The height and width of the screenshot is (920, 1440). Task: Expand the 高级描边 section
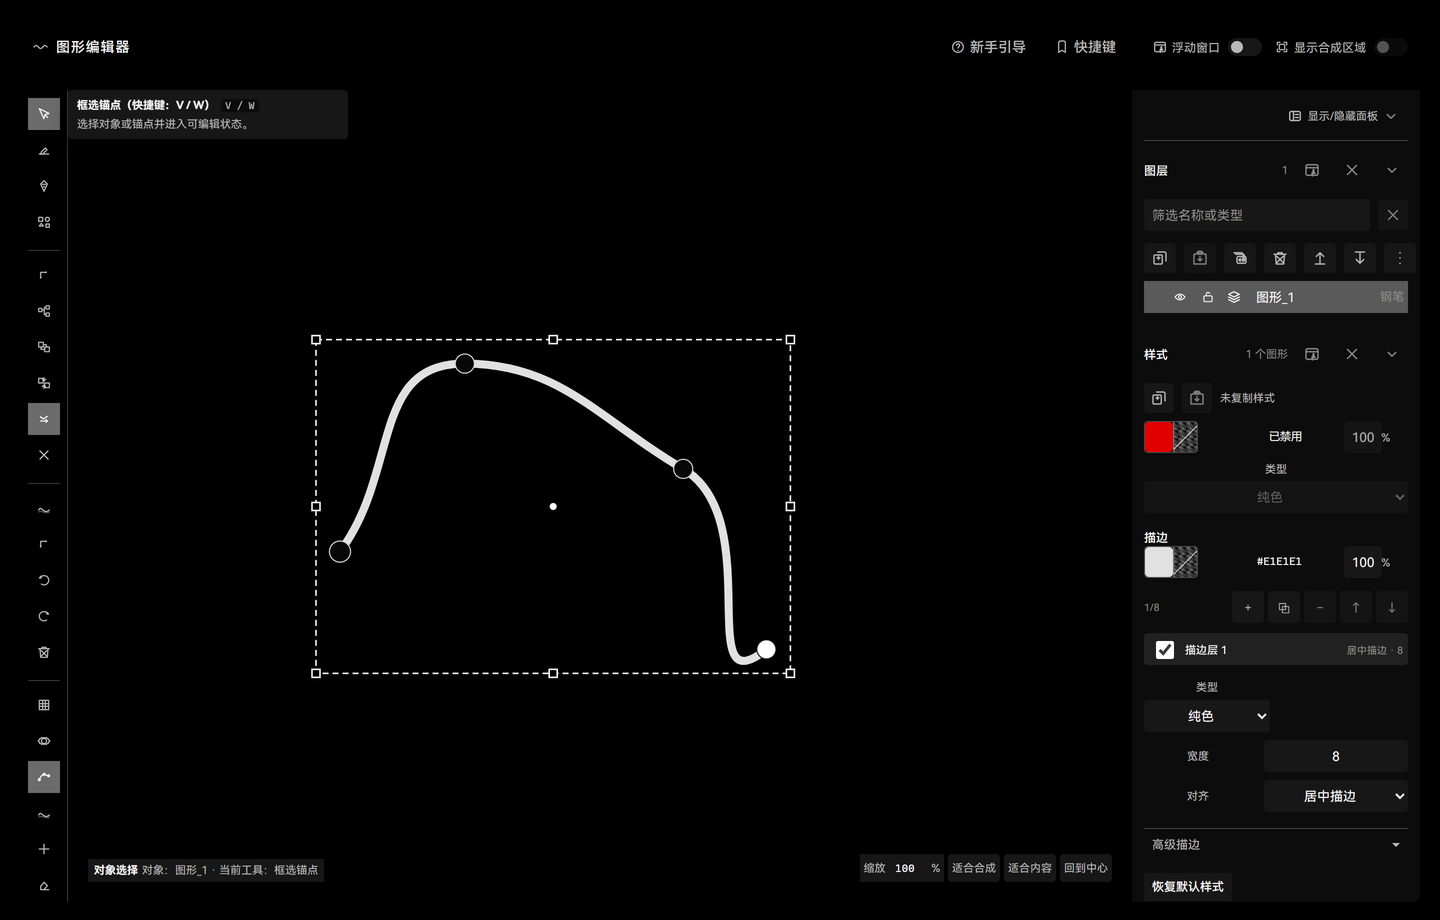(1276, 845)
